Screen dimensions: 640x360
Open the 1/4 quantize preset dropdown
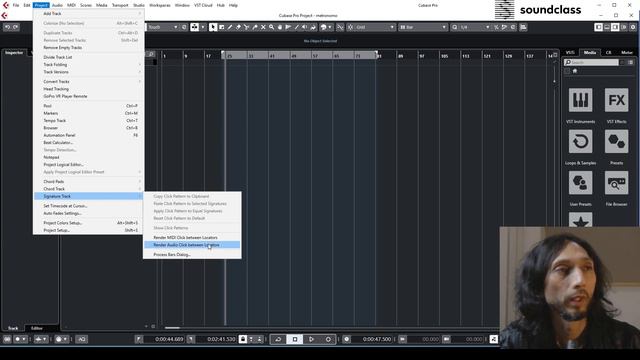point(474,27)
